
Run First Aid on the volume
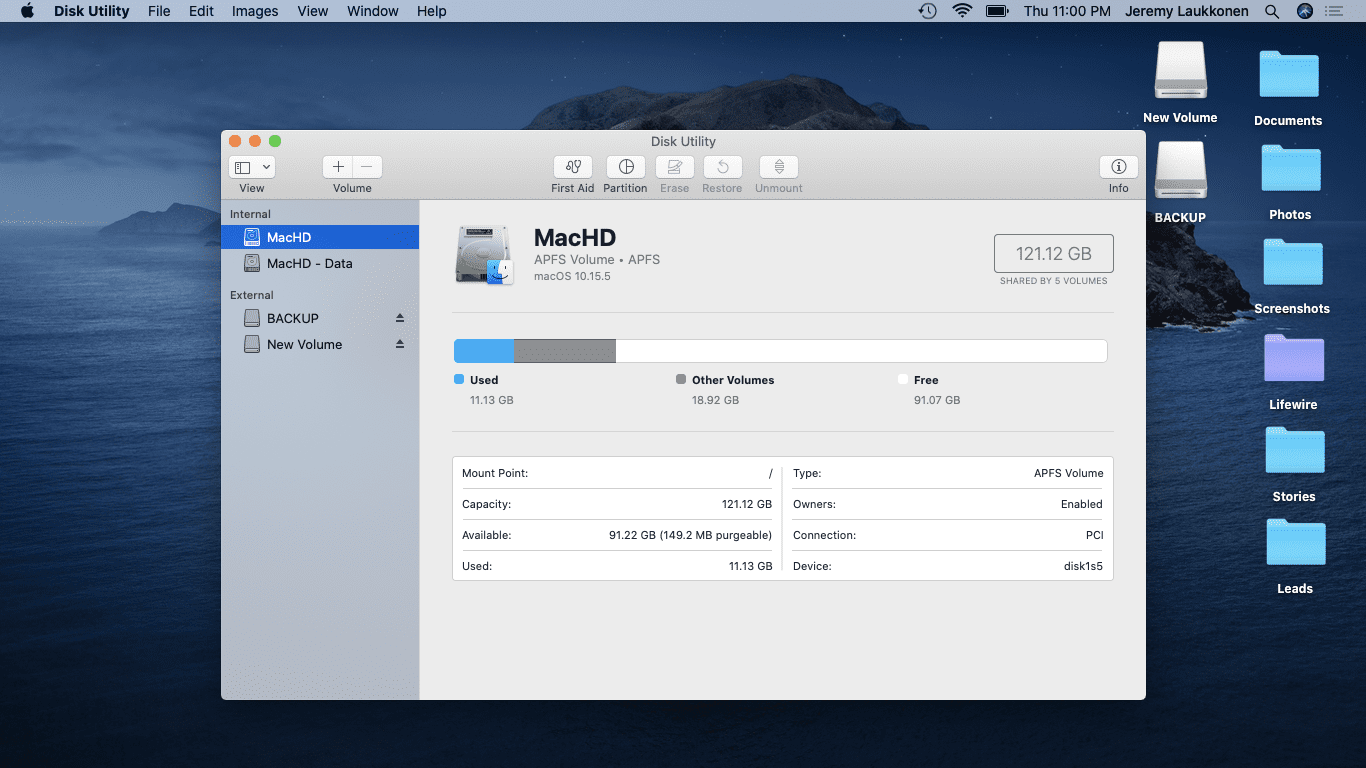point(573,167)
